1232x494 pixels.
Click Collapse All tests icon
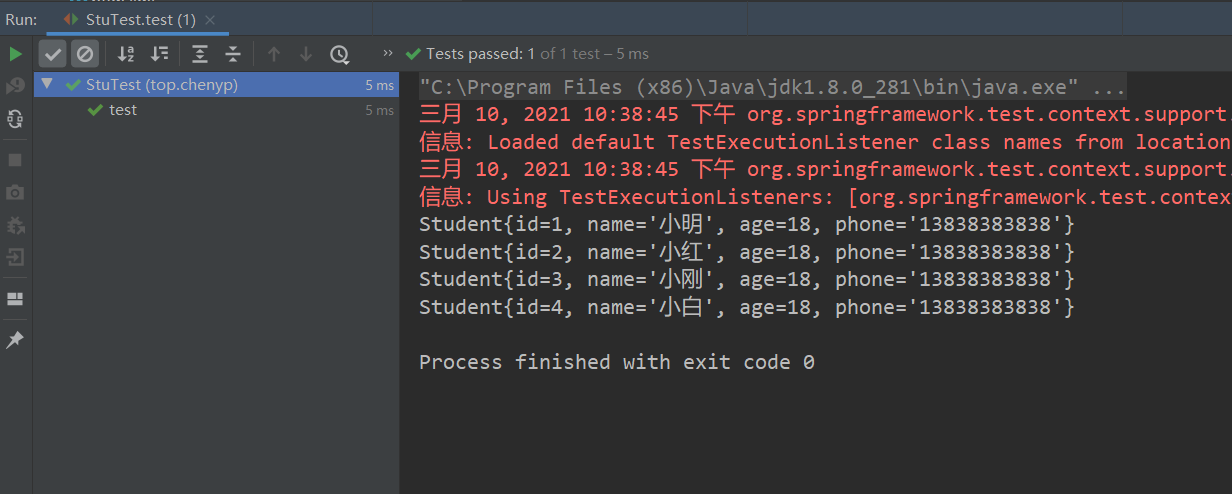(232, 54)
